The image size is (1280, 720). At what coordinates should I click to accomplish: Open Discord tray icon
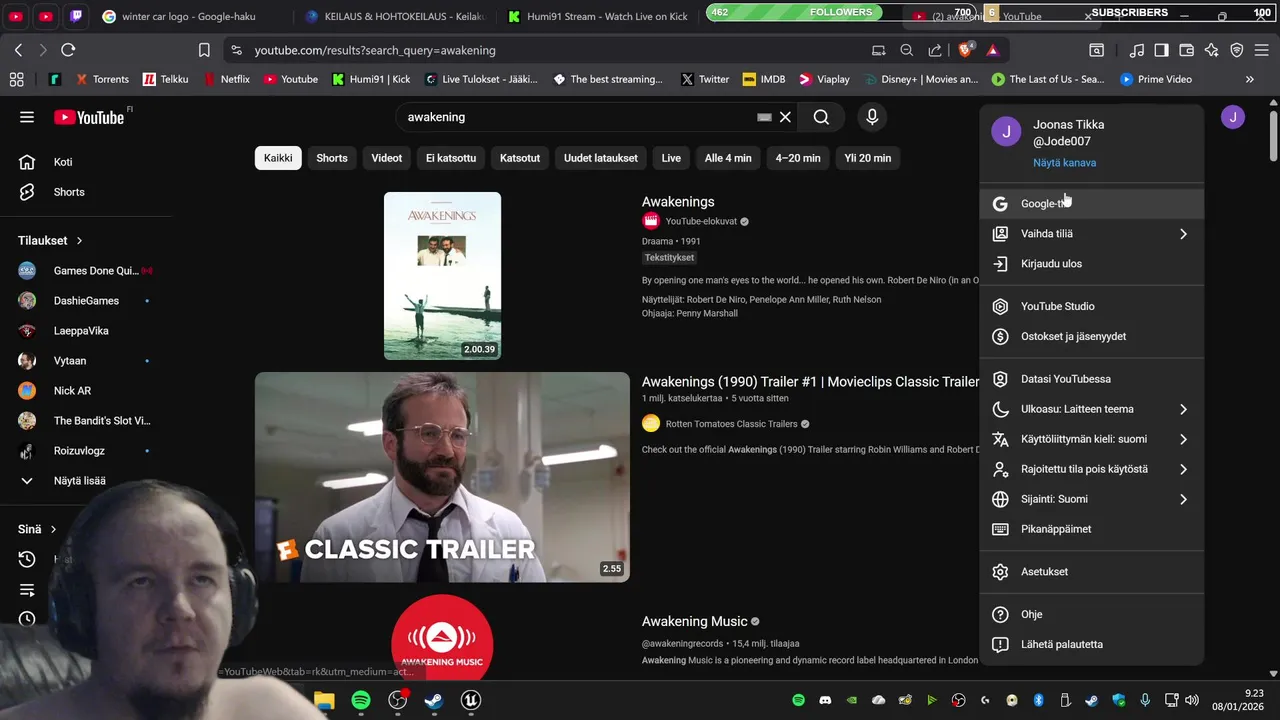[x=825, y=700]
